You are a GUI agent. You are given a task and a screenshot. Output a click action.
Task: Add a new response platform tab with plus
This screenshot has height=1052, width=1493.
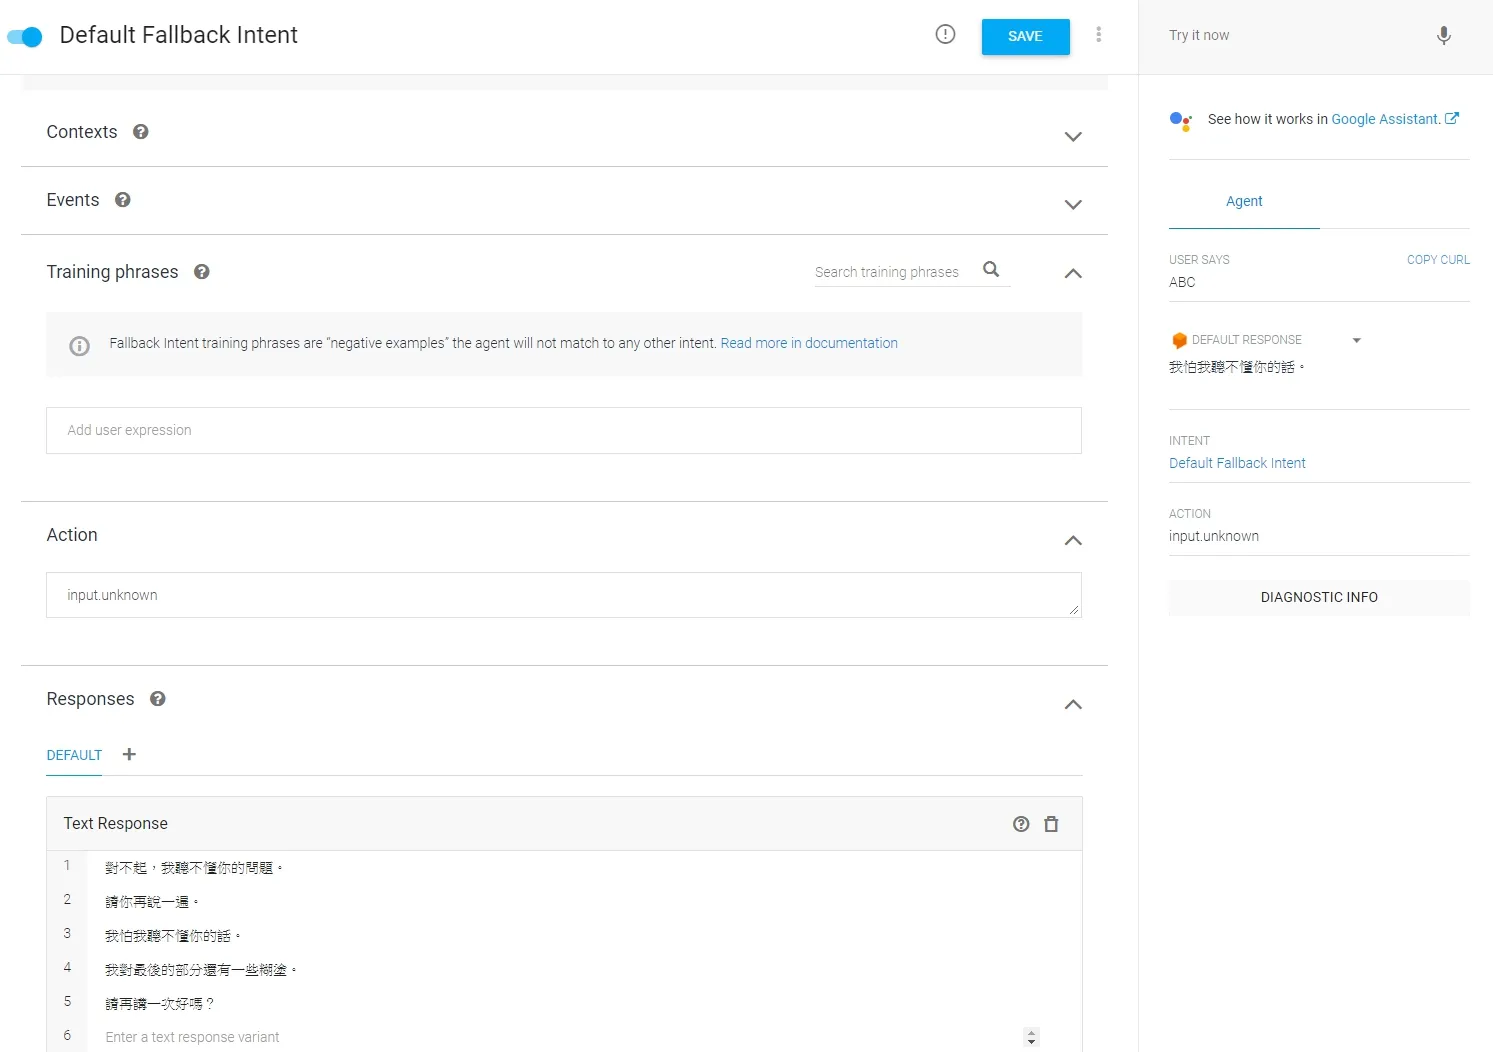pyautogui.click(x=129, y=754)
